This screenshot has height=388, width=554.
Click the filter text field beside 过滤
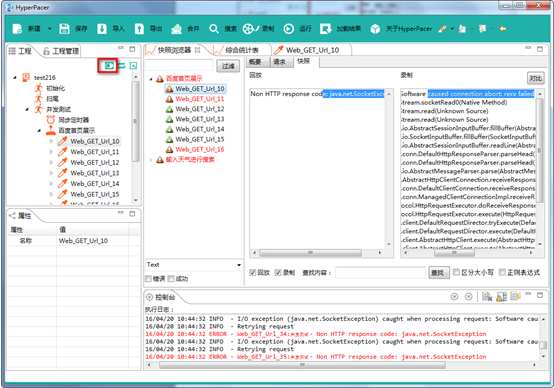pos(179,66)
